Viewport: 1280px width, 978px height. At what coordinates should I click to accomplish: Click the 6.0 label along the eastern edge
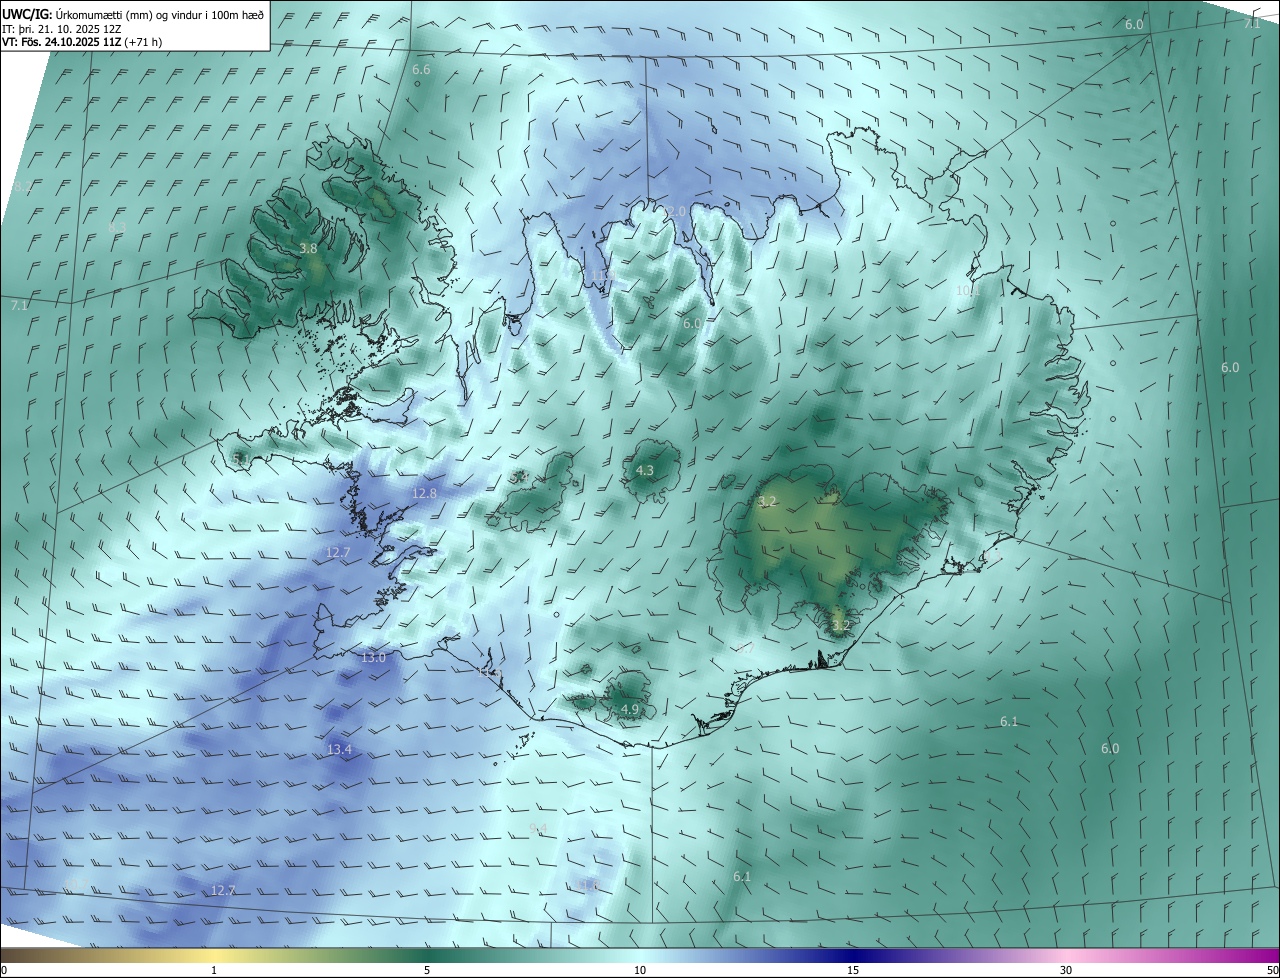pyautogui.click(x=1230, y=367)
